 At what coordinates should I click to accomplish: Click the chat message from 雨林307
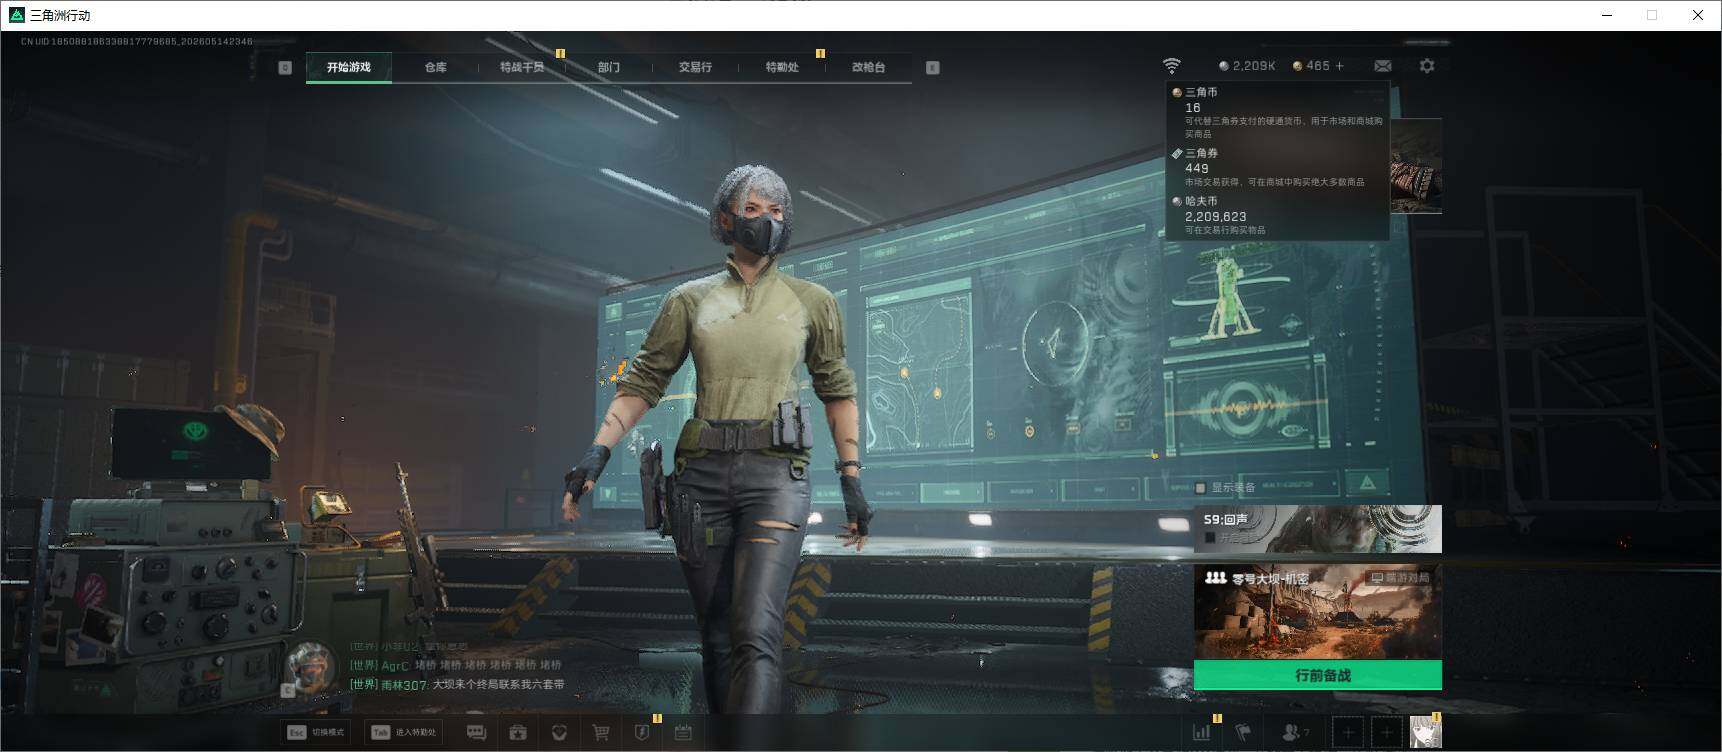(457, 685)
